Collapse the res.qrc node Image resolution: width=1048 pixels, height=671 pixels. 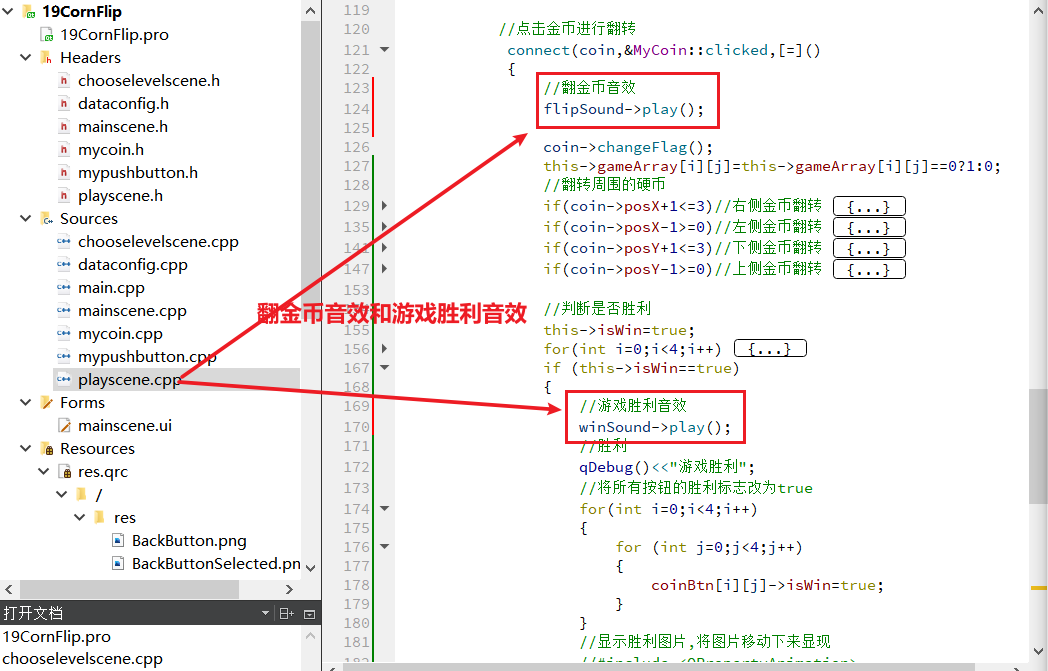point(44,471)
